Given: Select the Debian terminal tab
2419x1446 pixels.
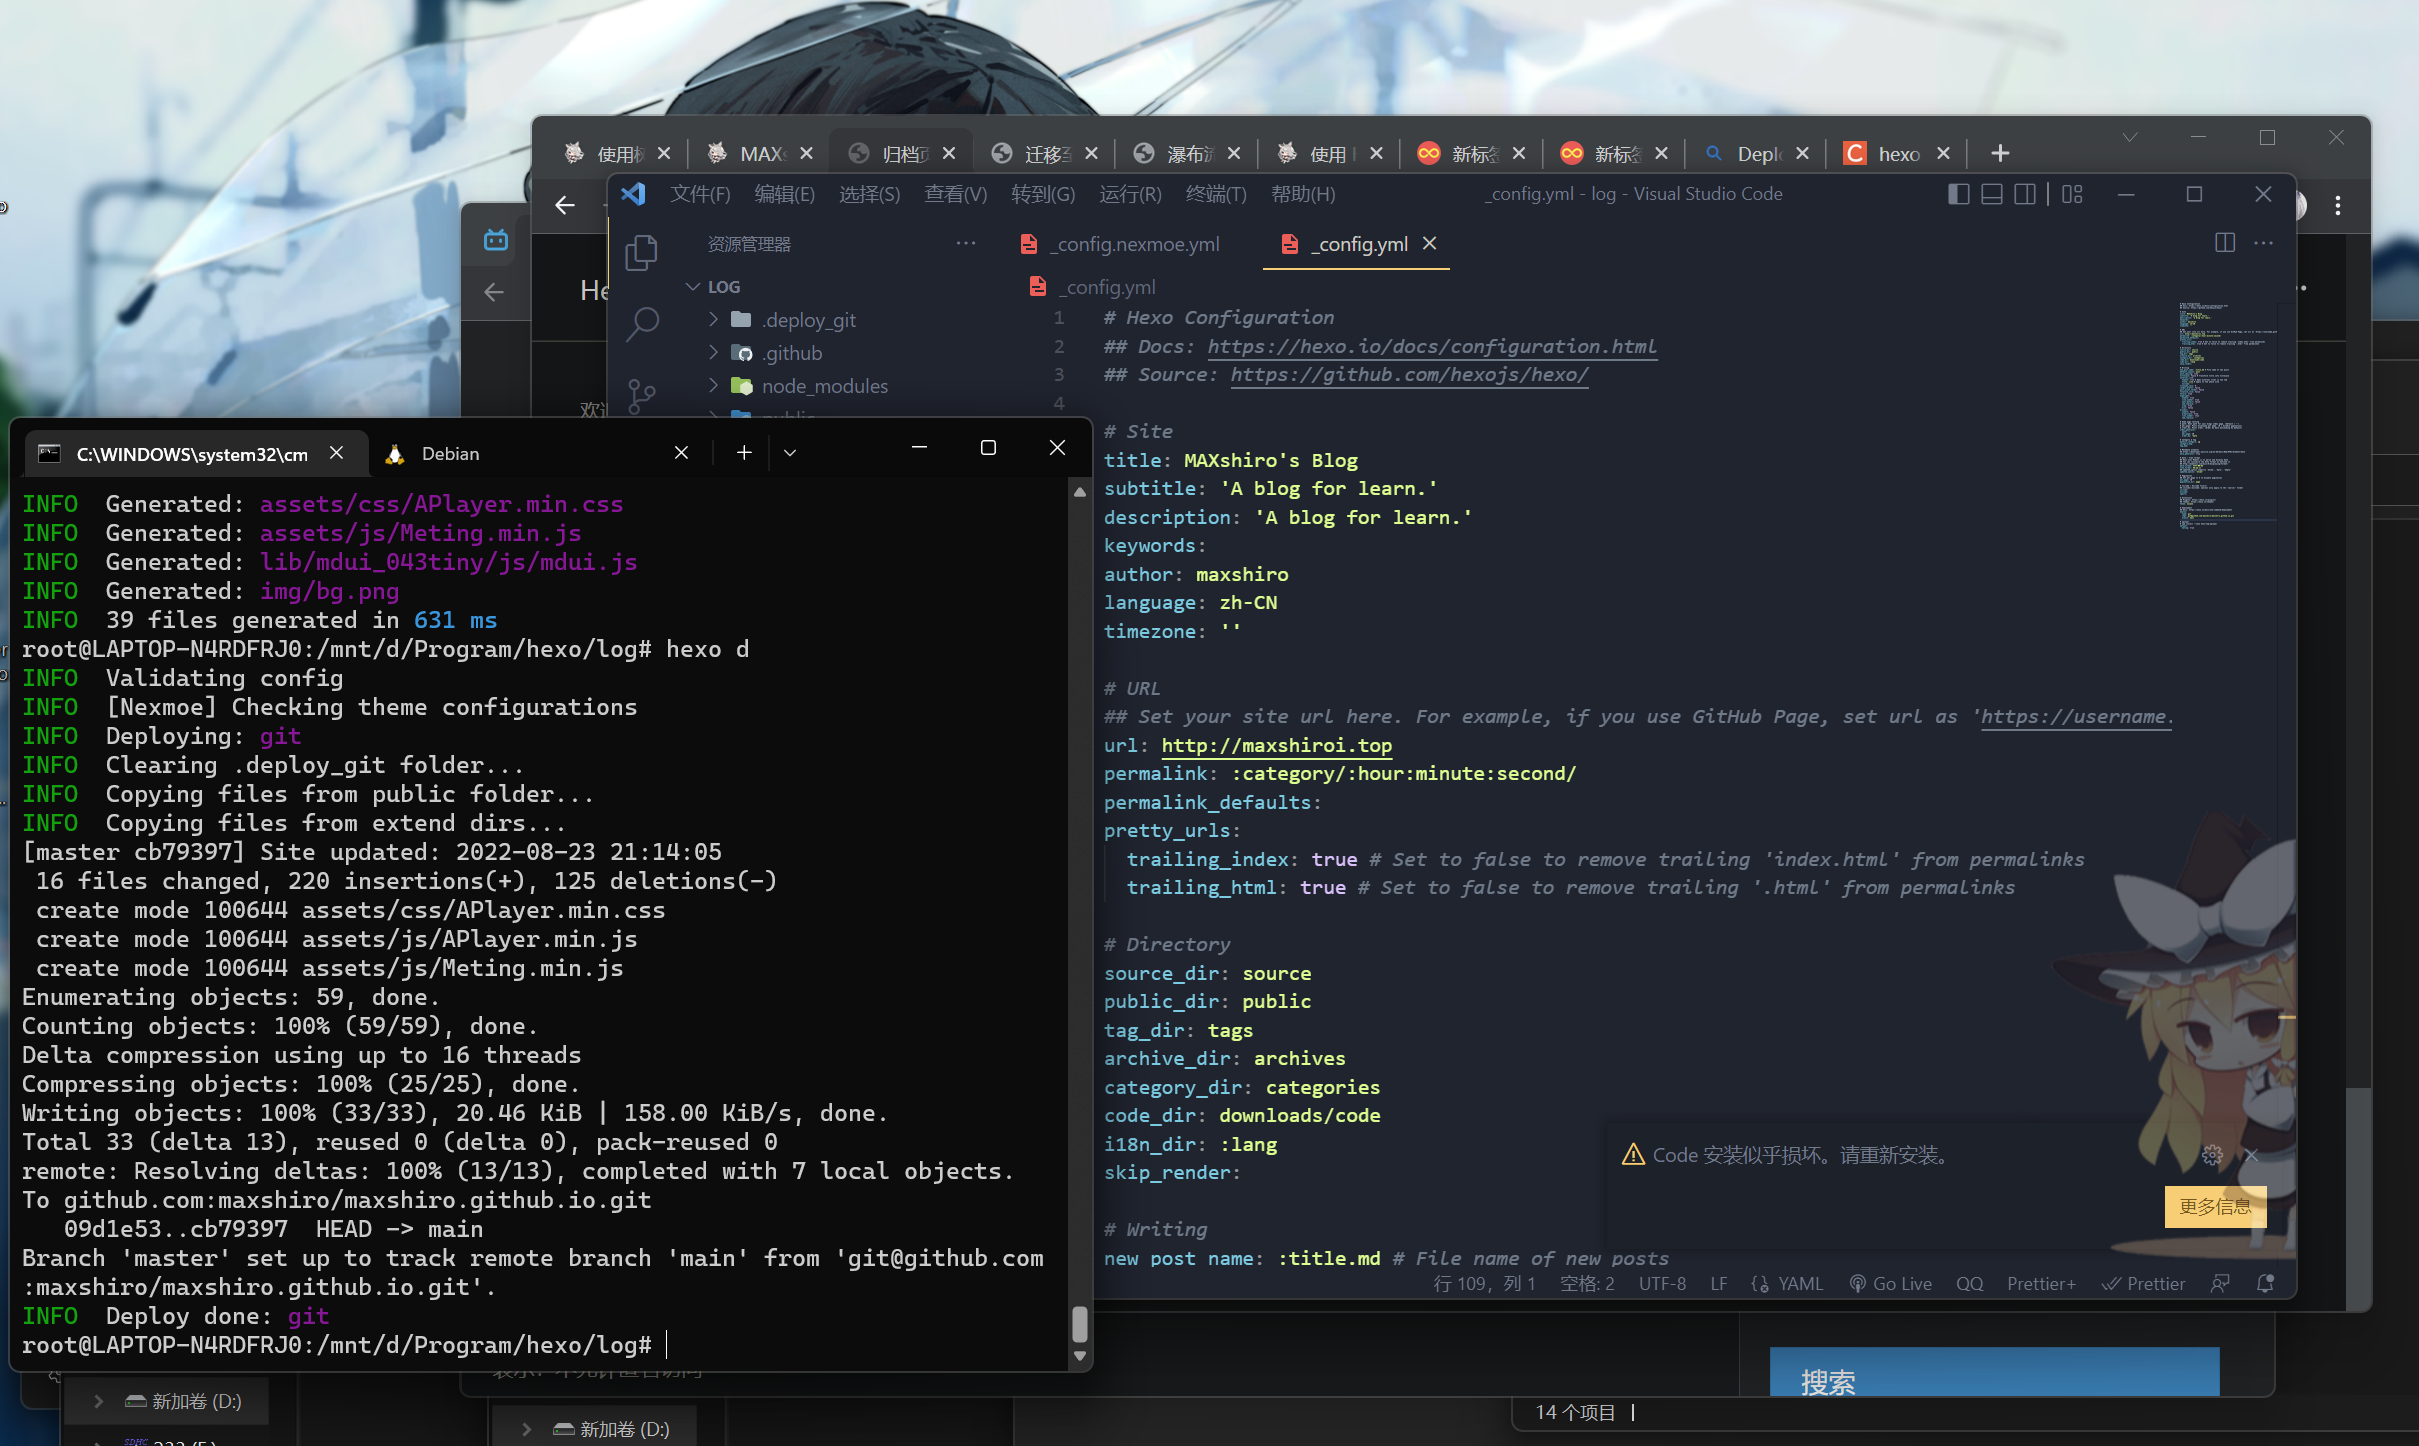Looking at the screenshot, I should pyautogui.click(x=450, y=454).
